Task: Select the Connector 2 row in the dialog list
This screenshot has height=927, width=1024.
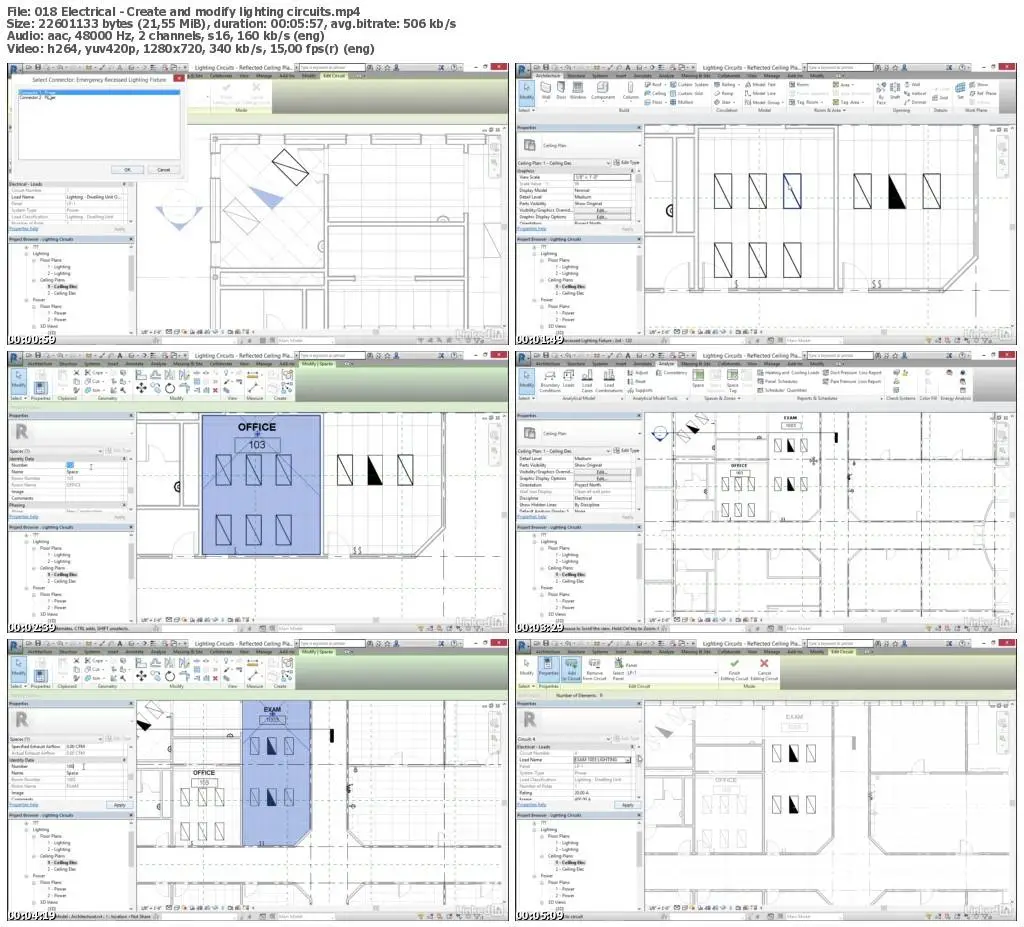Action: (98, 98)
